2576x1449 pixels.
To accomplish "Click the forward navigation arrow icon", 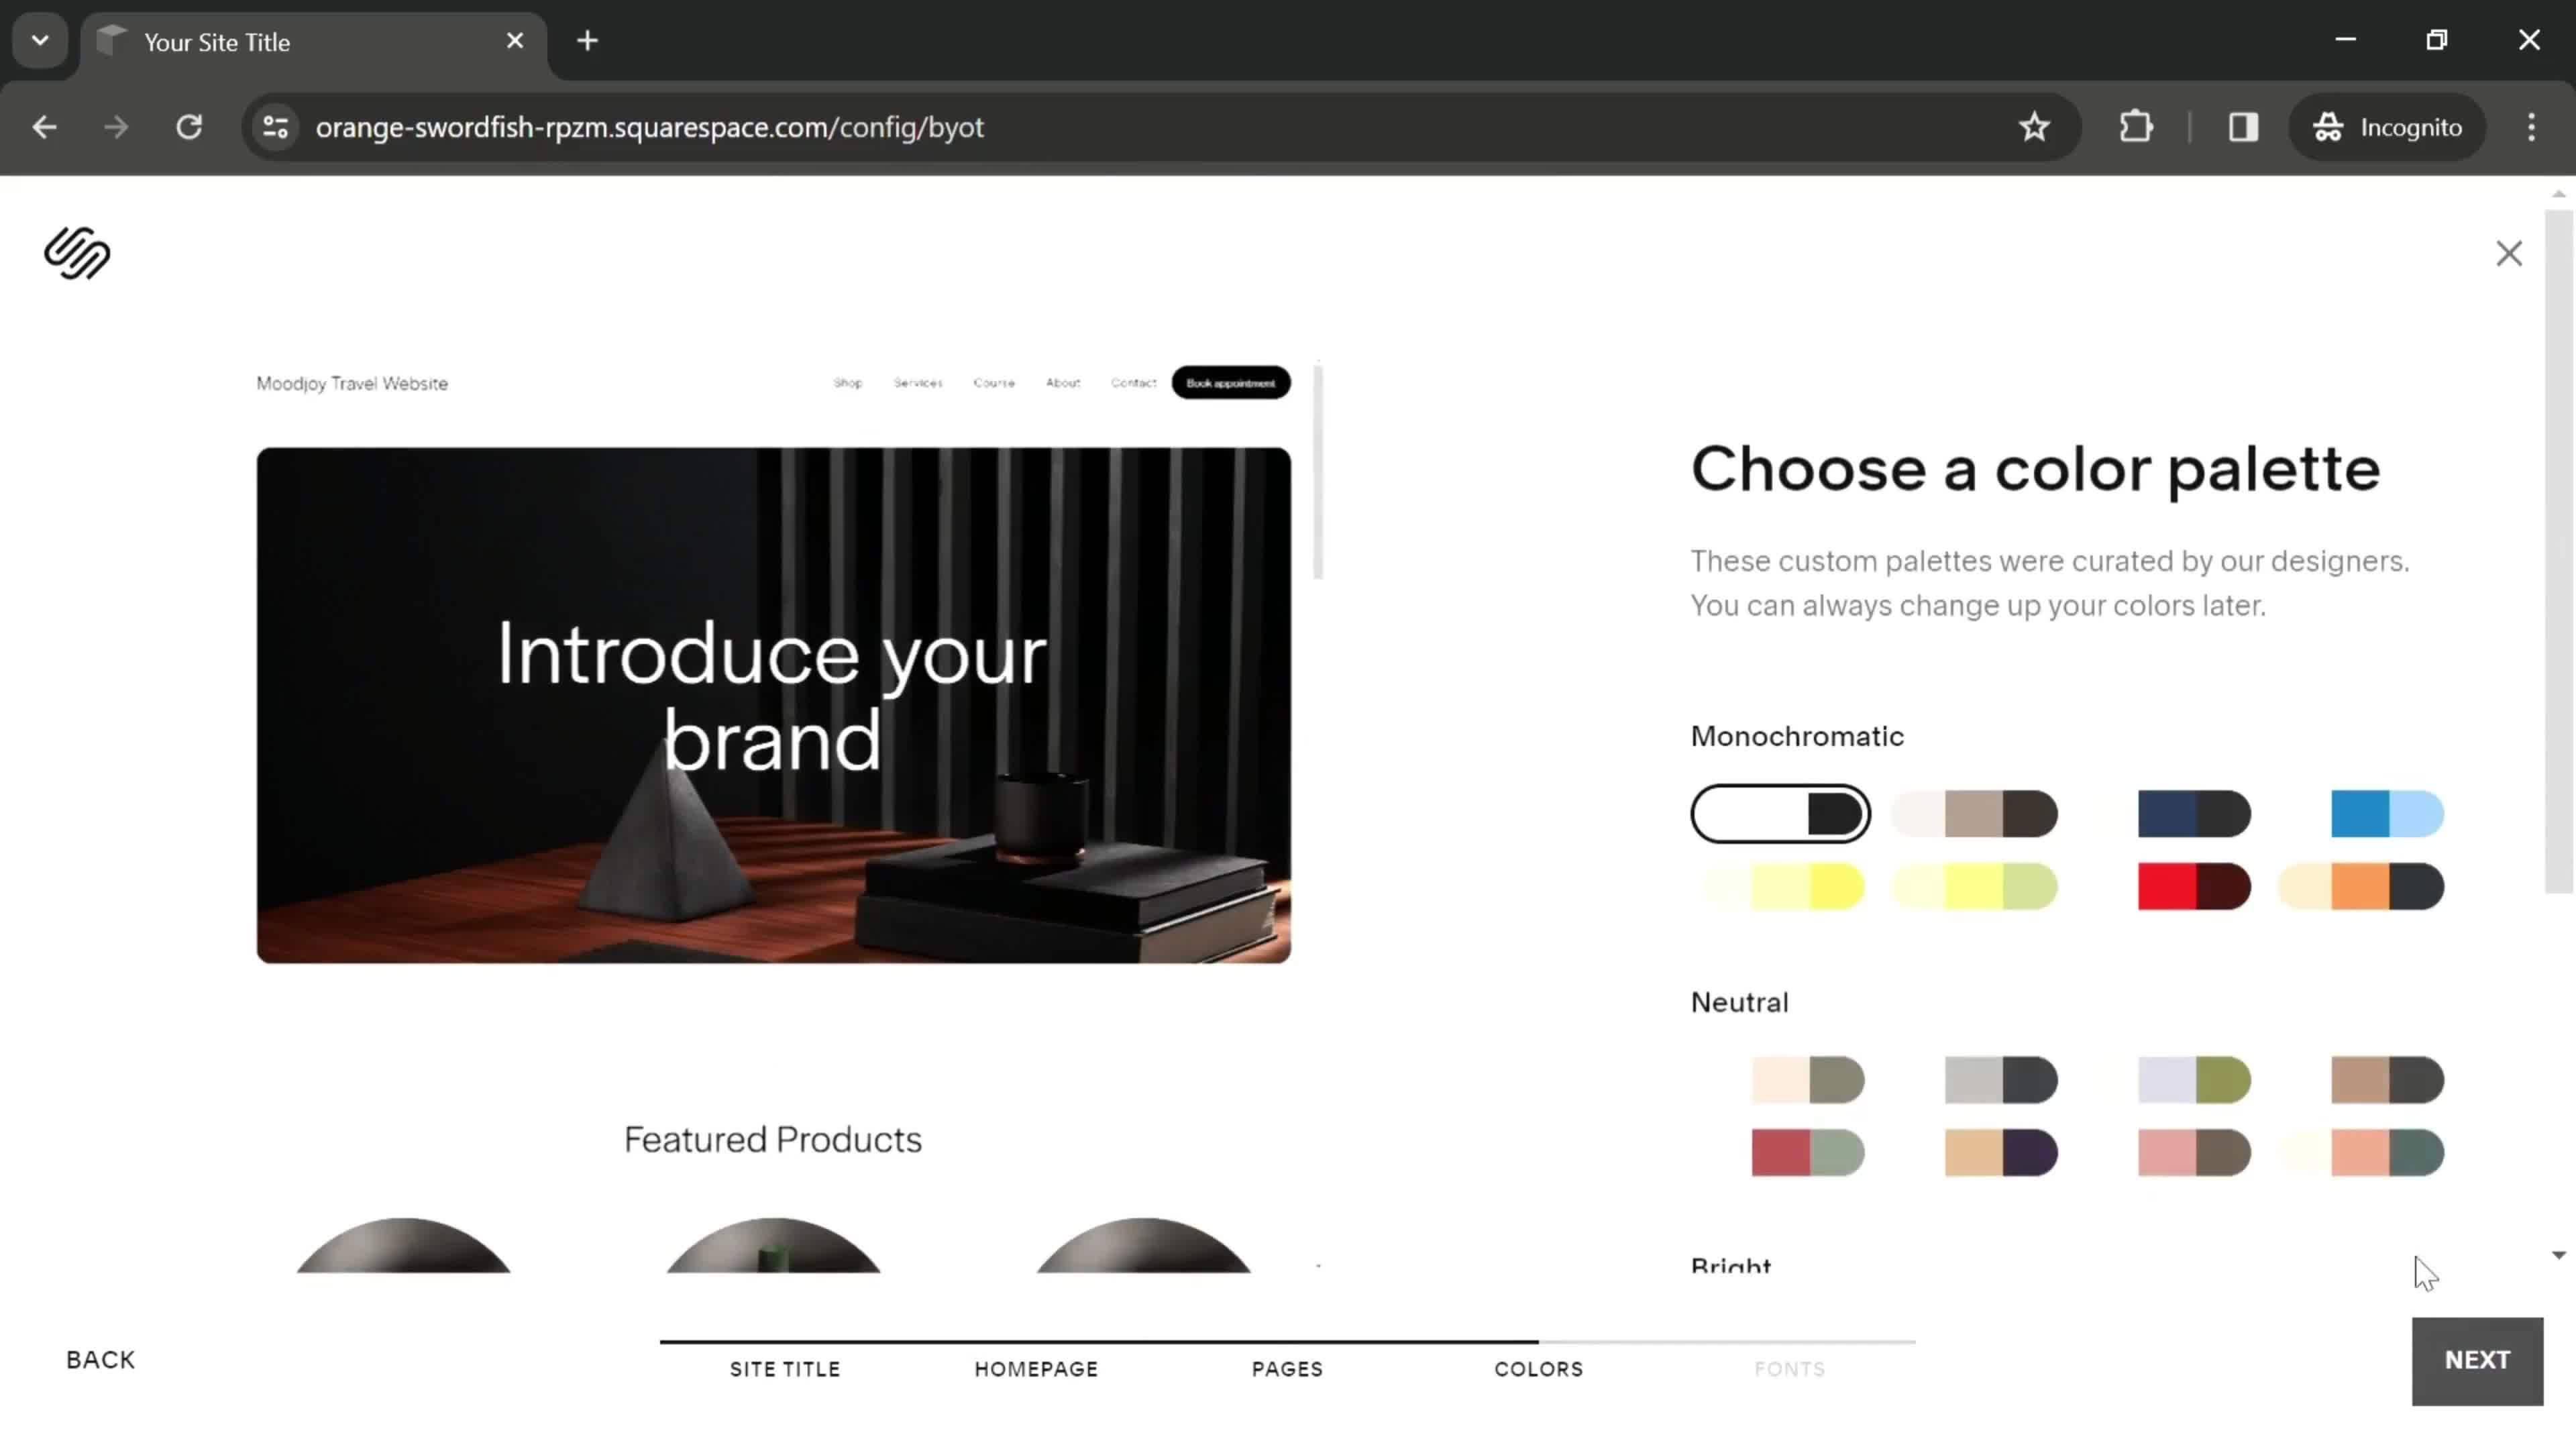I will point(115,125).
